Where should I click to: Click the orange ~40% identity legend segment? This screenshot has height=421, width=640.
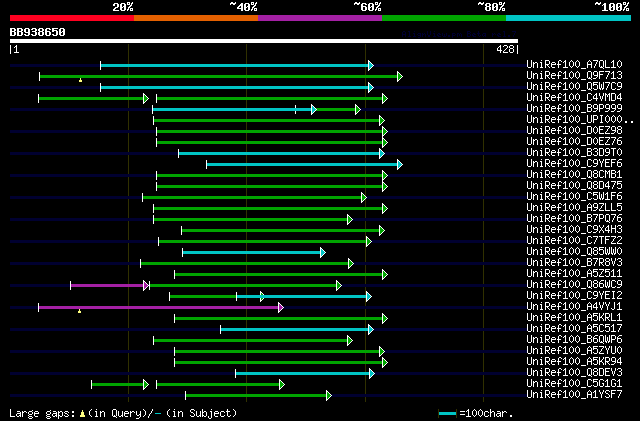(x=196, y=18)
